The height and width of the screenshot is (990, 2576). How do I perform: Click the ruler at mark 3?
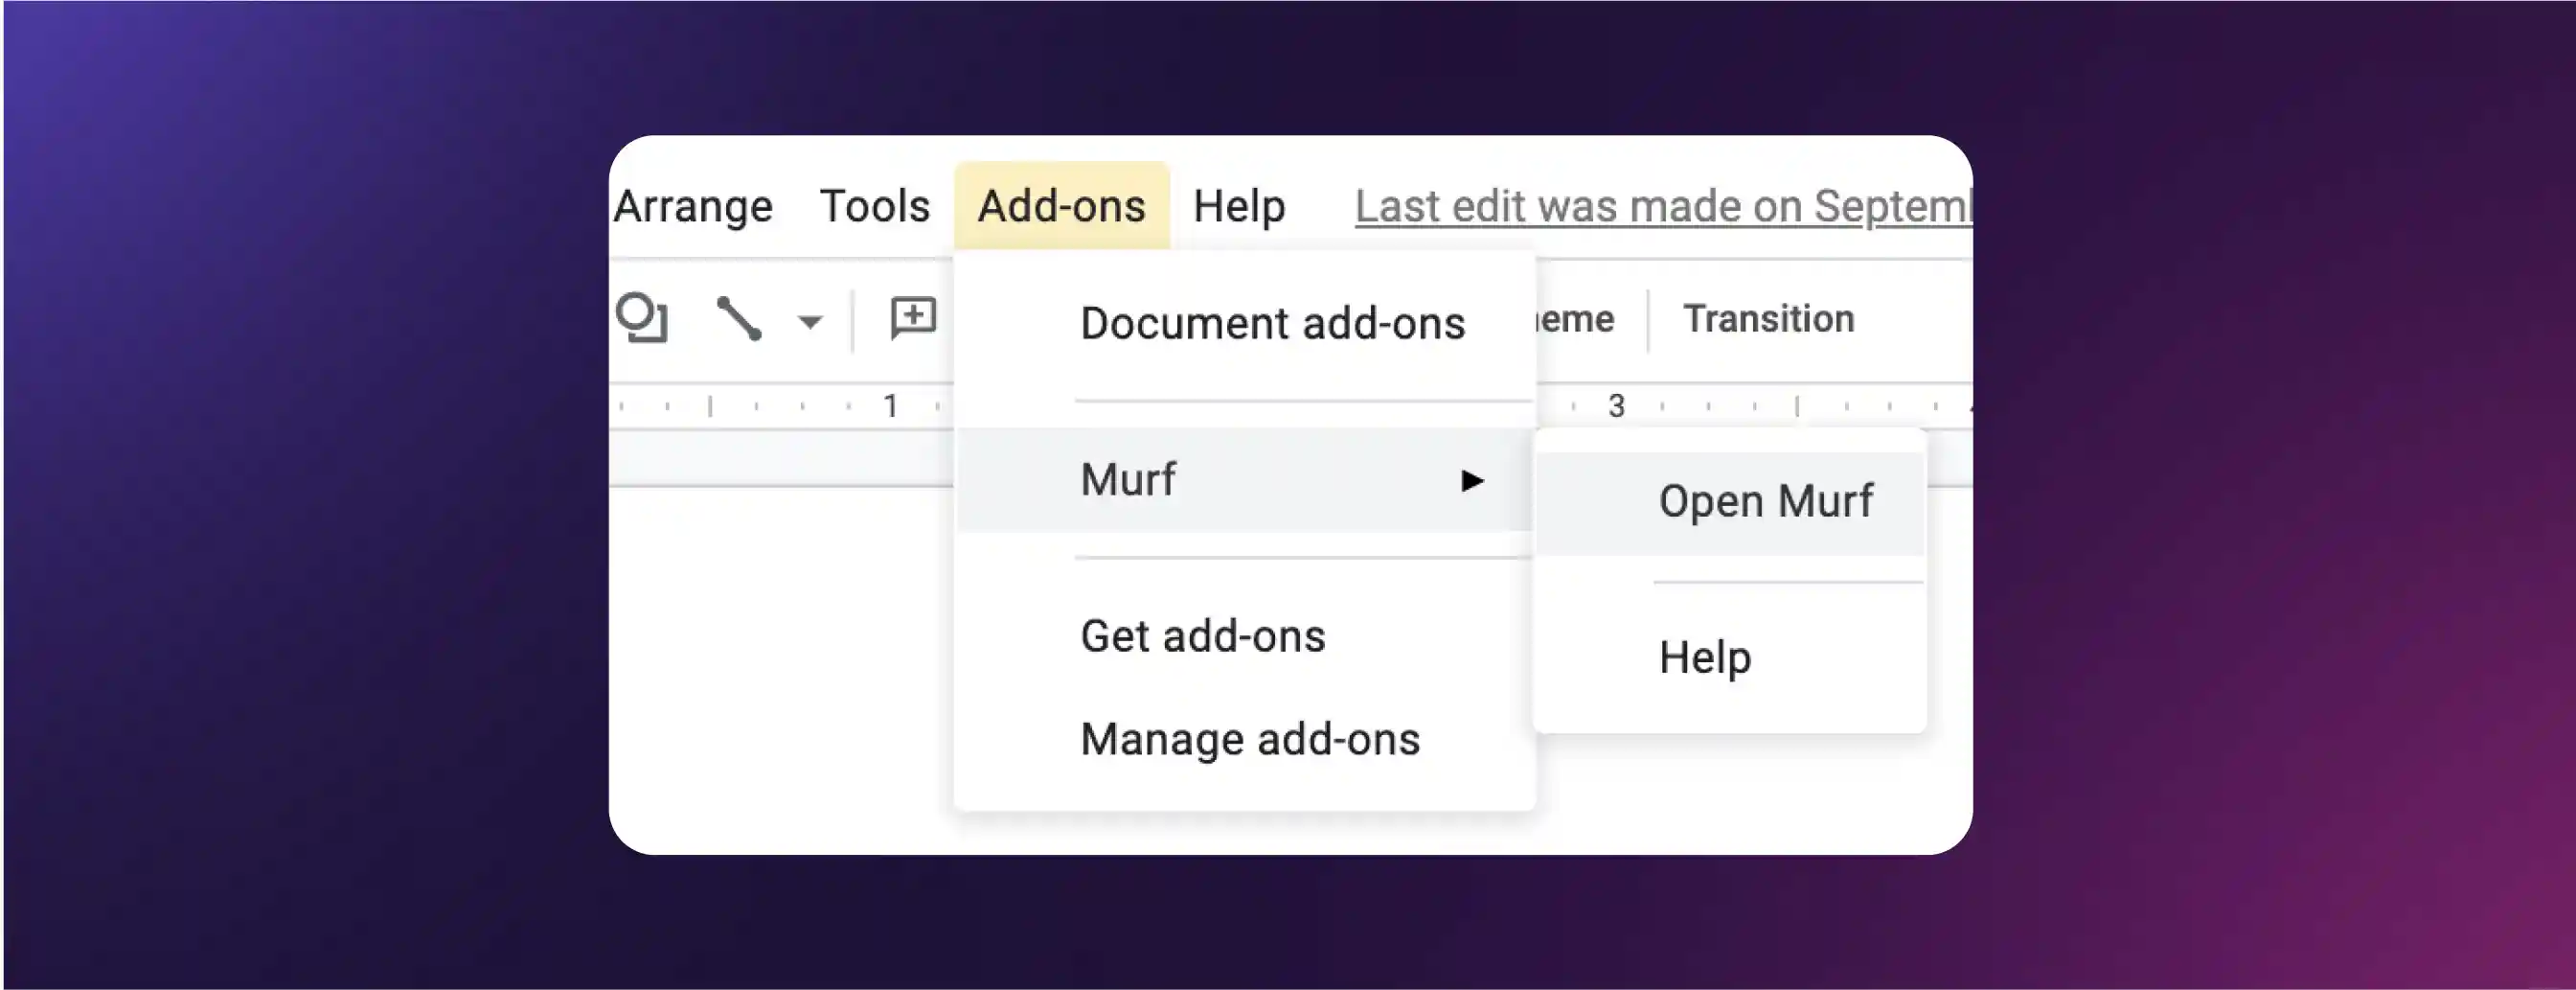pyautogui.click(x=1616, y=406)
